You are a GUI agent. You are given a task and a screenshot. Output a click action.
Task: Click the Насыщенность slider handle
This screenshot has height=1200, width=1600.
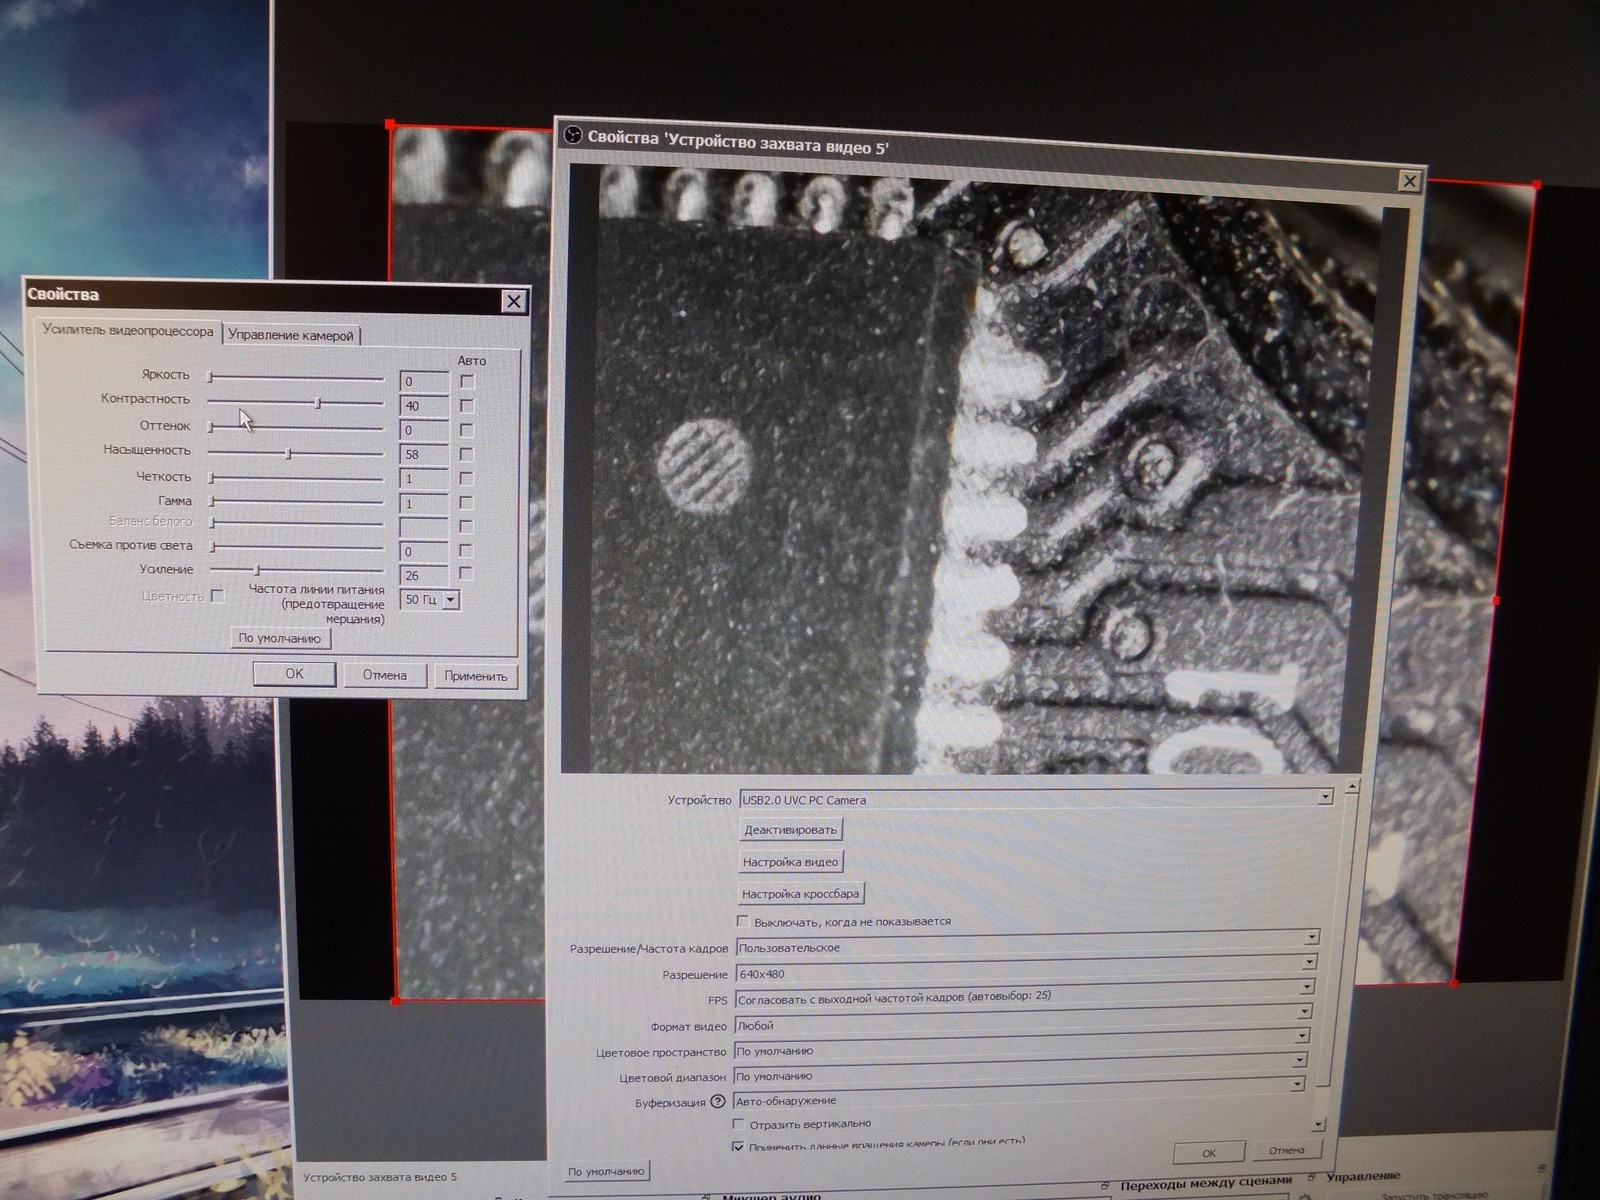tap(289, 454)
